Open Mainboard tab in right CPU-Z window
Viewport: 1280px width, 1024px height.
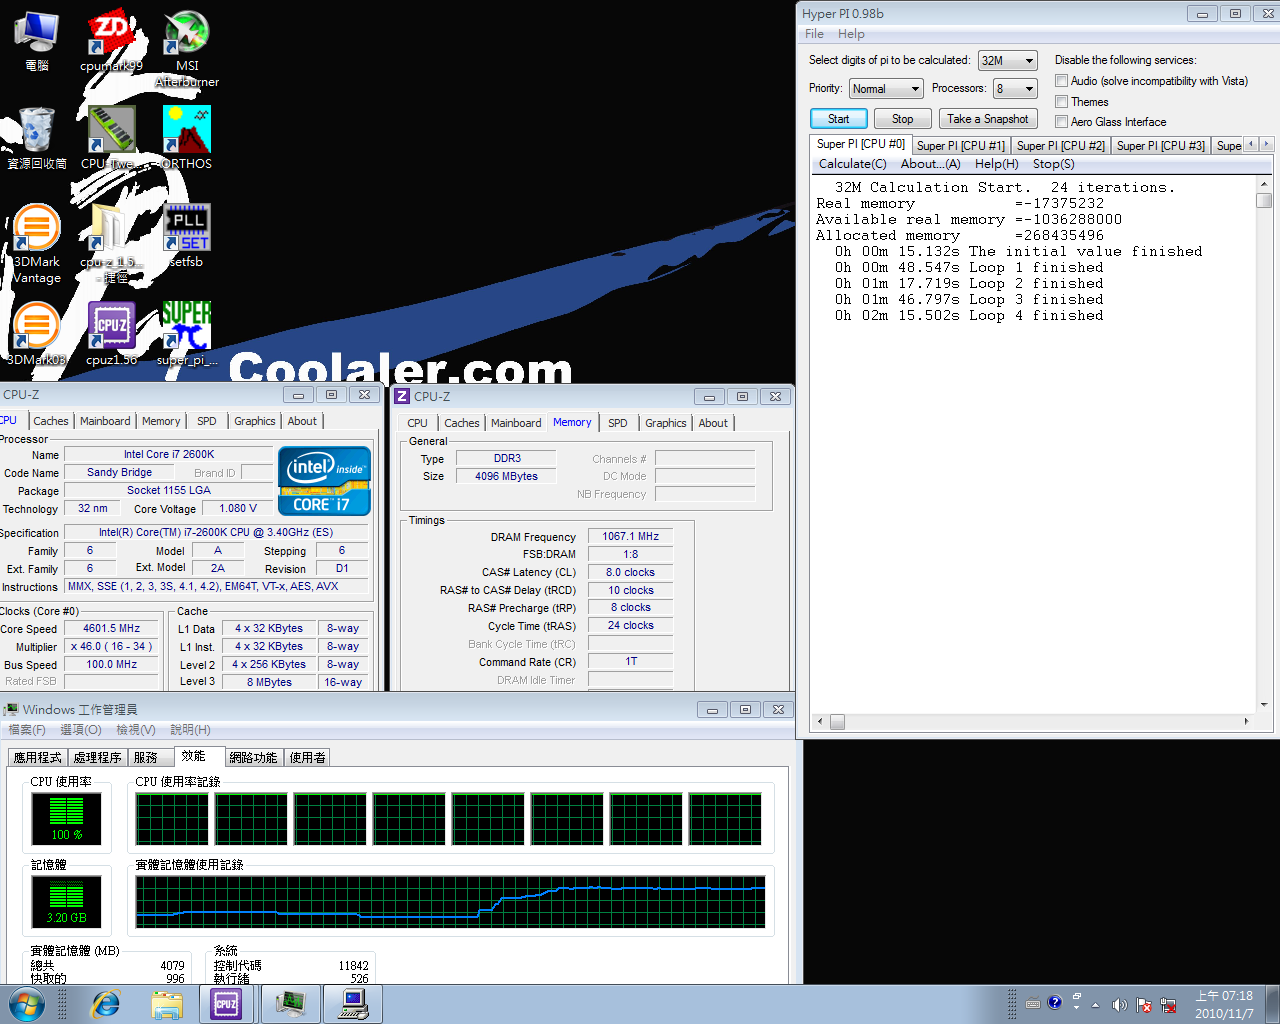pos(515,423)
